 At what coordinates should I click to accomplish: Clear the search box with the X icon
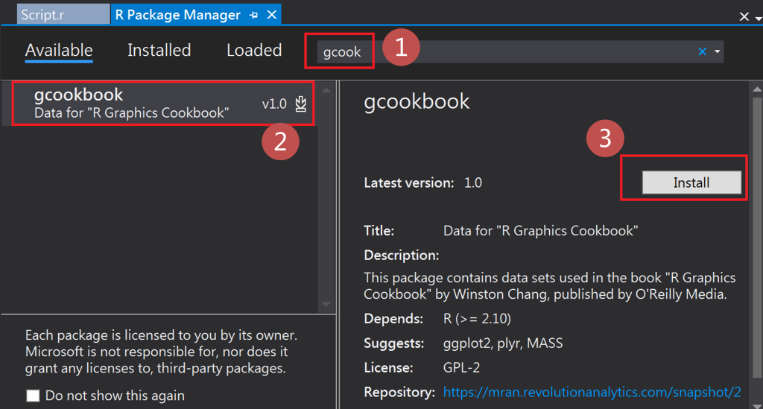702,51
